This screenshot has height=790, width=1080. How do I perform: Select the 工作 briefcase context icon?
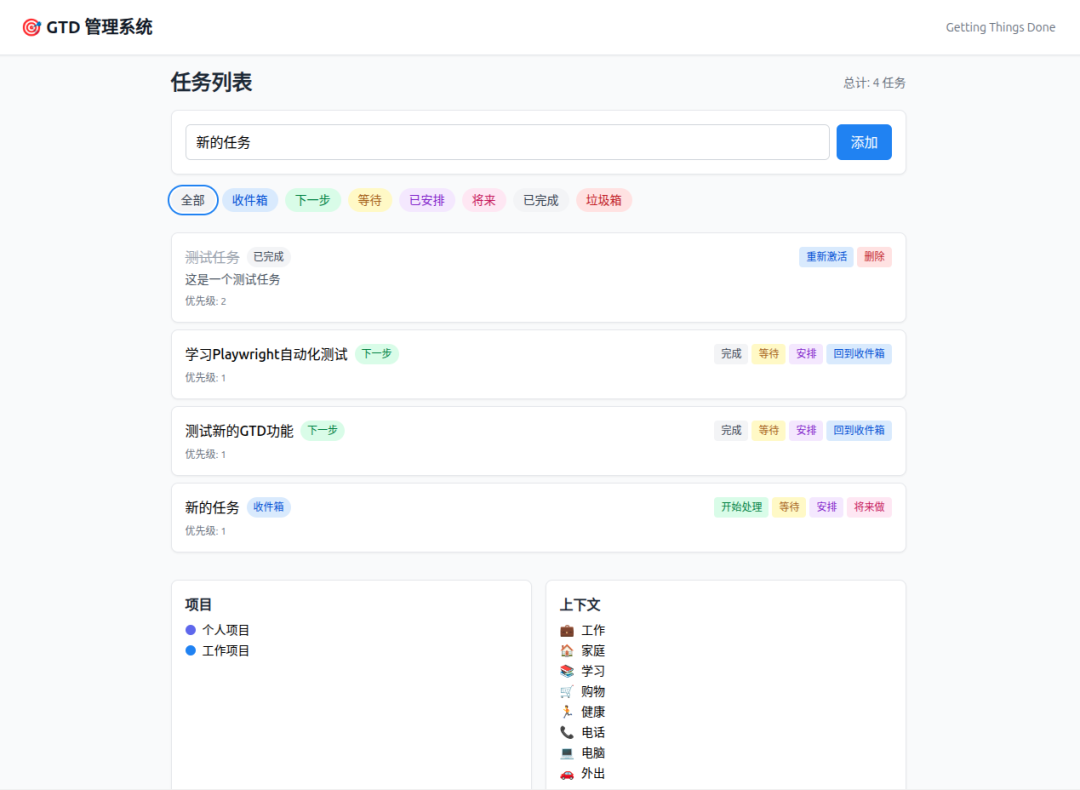pos(567,630)
